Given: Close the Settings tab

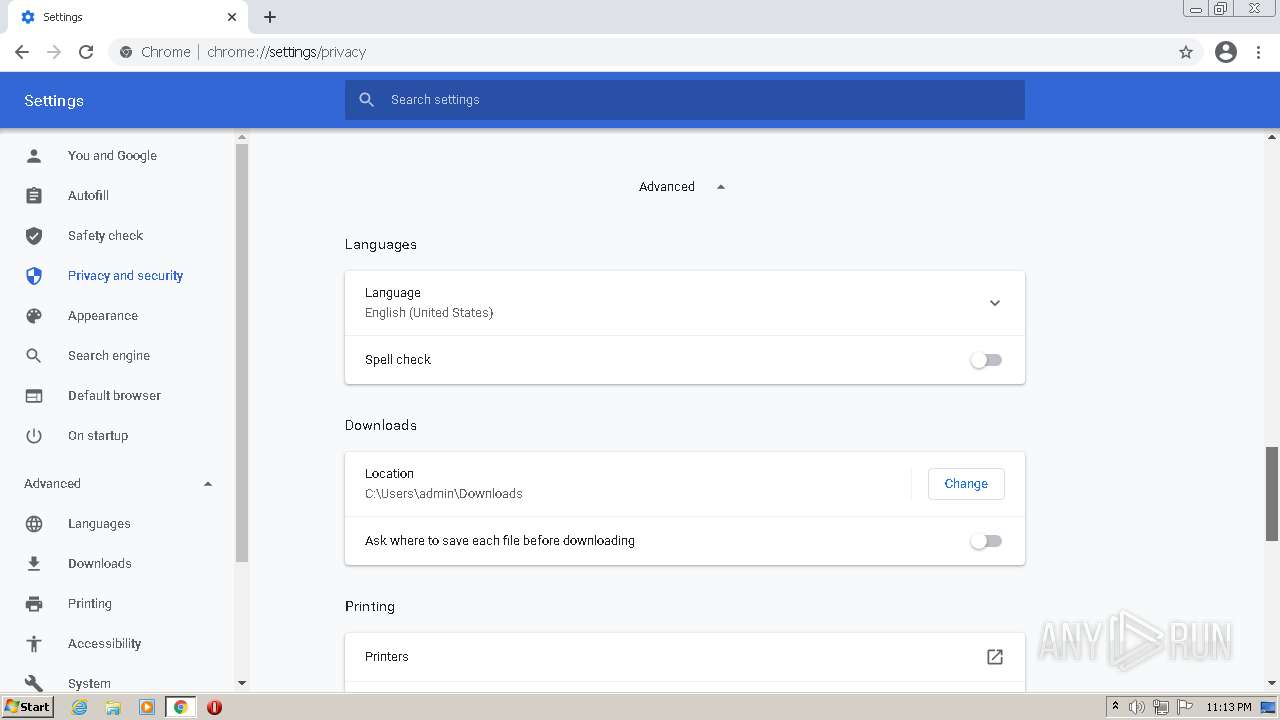Looking at the screenshot, I should [232, 17].
